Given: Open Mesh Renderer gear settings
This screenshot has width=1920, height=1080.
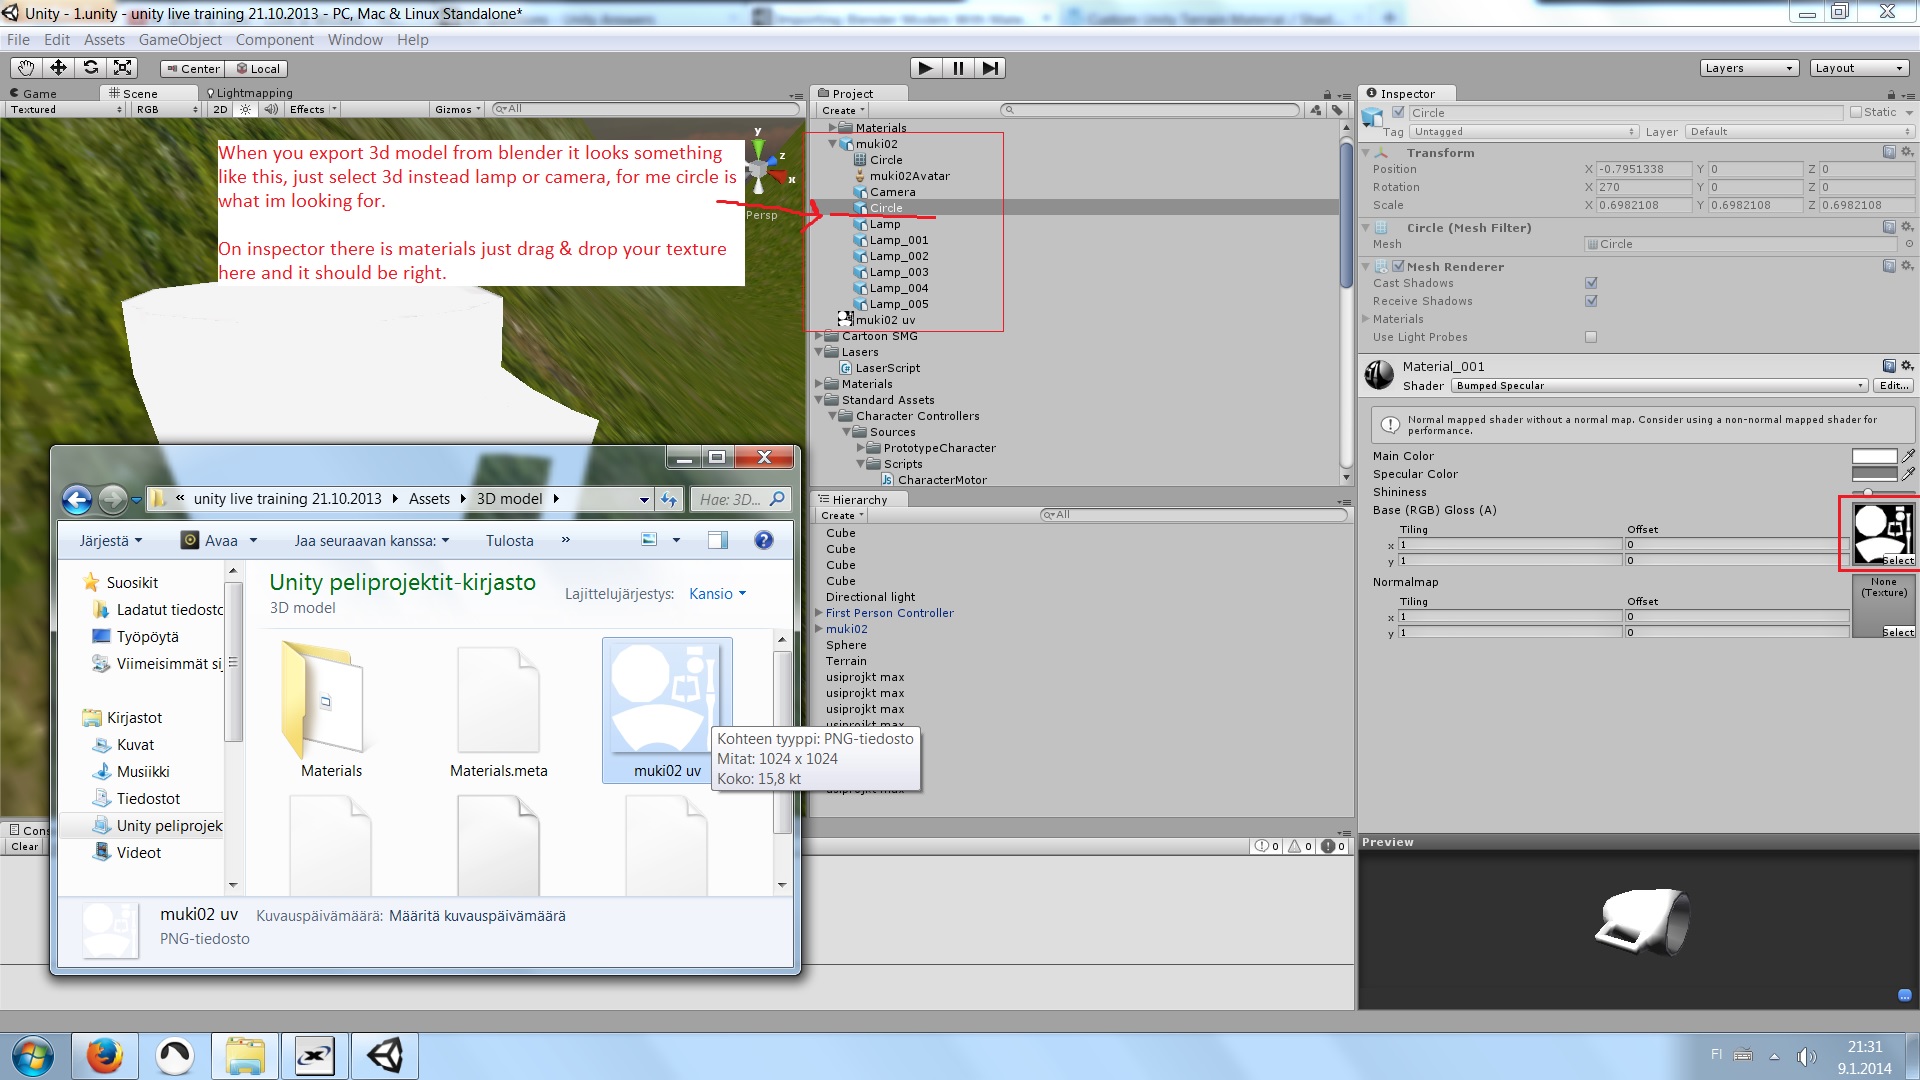Looking at the screenshot, I should [x=1907, y=266].
